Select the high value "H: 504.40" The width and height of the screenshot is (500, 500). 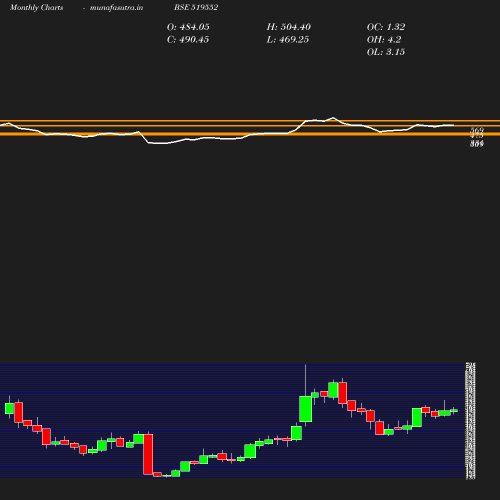point(289,27)
